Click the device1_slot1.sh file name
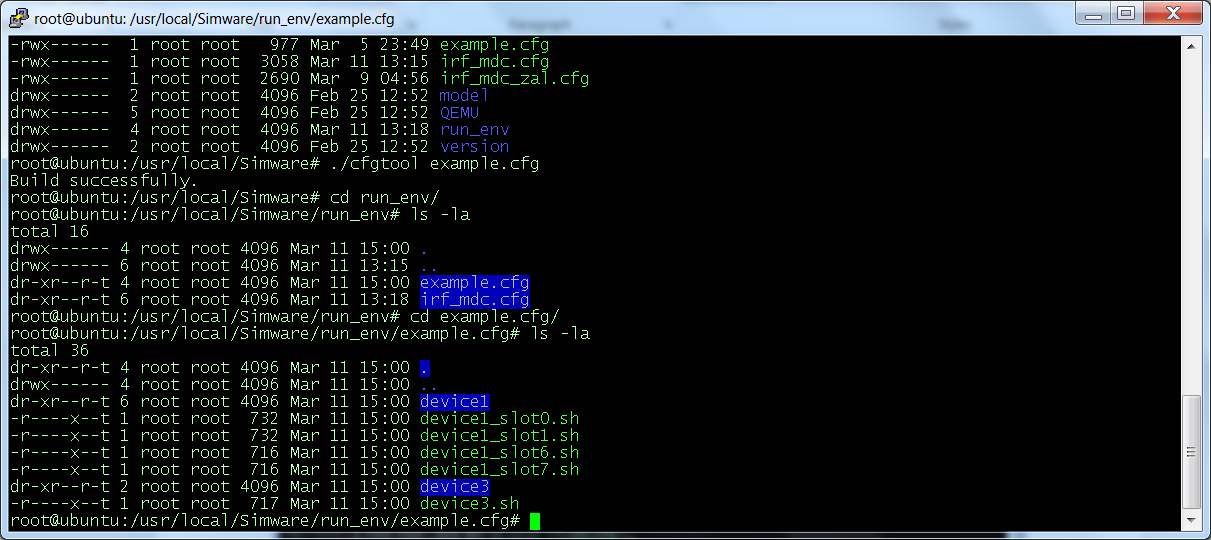Image resolution: width=1211 pixels, height=540 pixels. click(x=499, y=436)
